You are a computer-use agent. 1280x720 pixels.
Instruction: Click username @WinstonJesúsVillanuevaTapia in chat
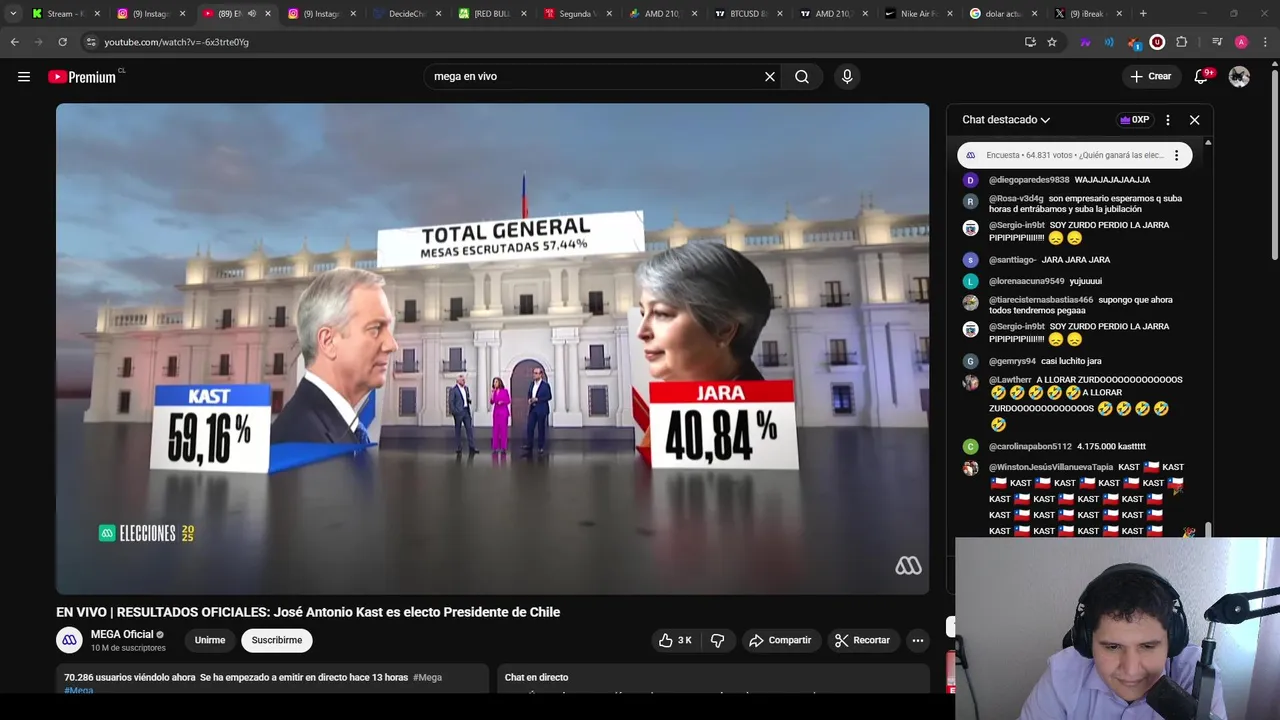click(x=1051, y=467)
